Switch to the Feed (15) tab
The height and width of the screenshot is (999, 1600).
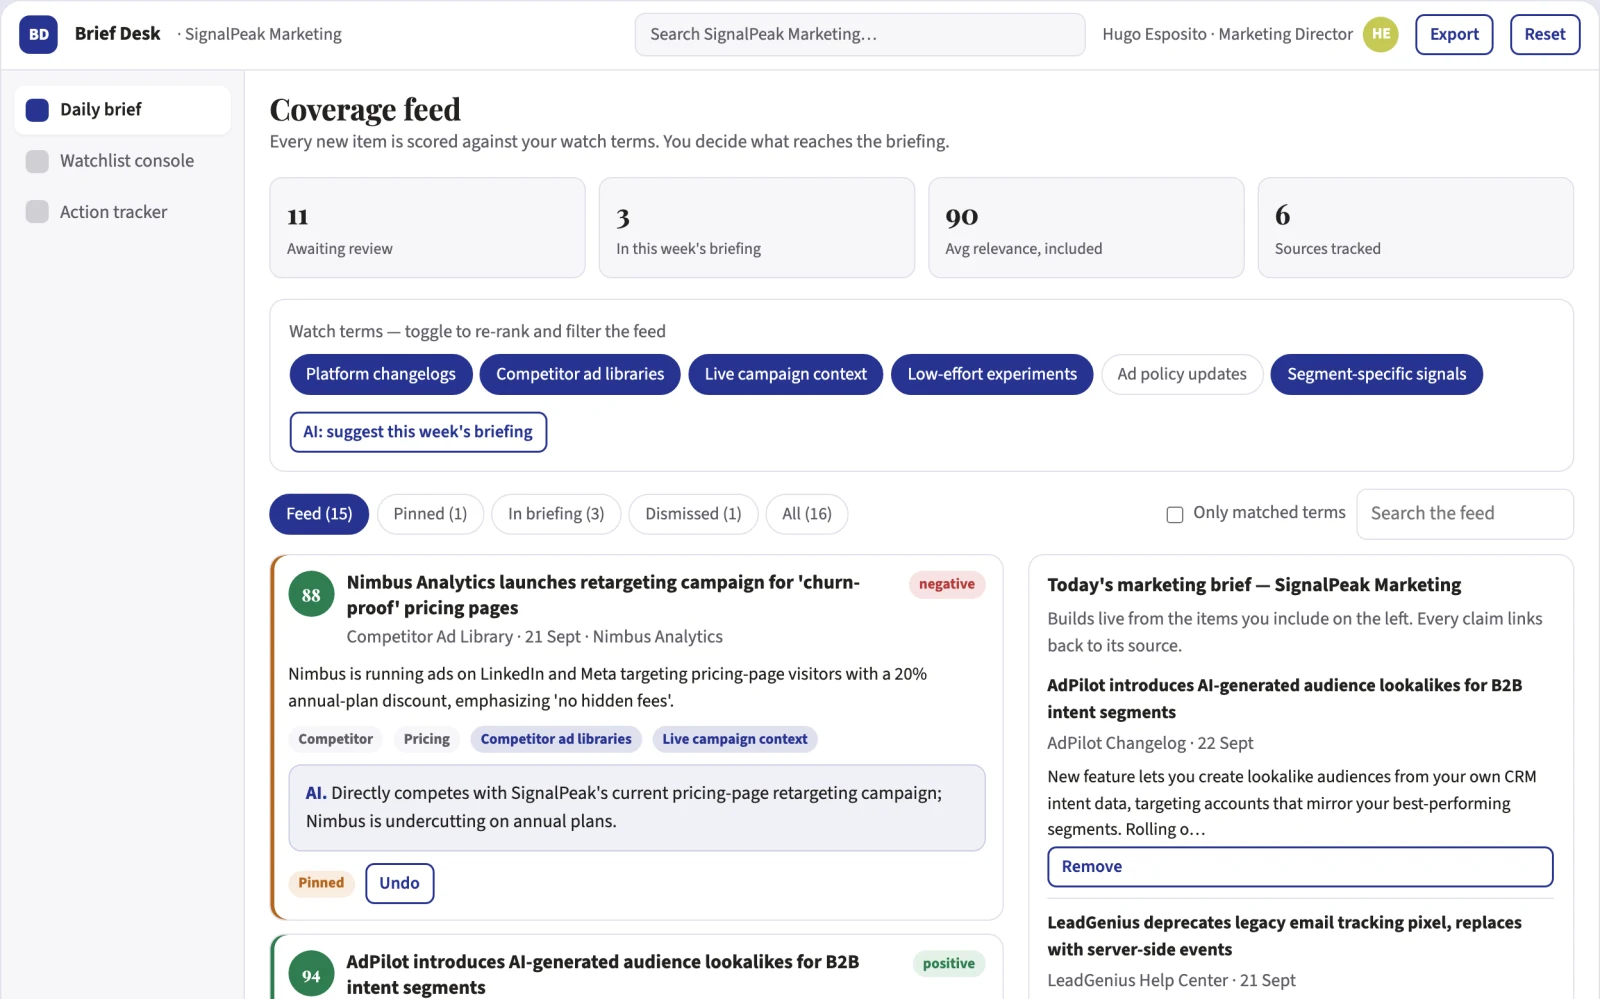(319, 514)
